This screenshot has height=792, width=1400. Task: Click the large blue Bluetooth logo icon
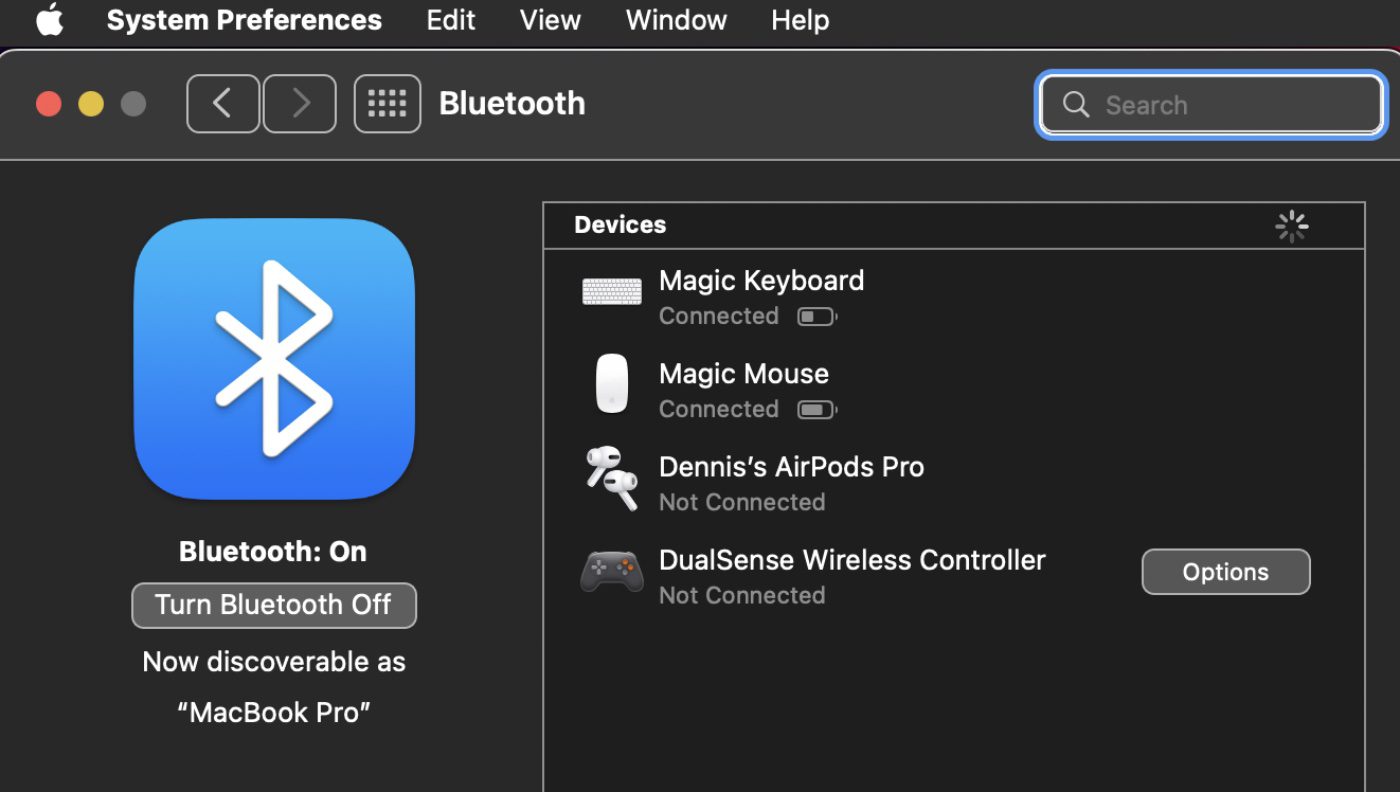274,358
